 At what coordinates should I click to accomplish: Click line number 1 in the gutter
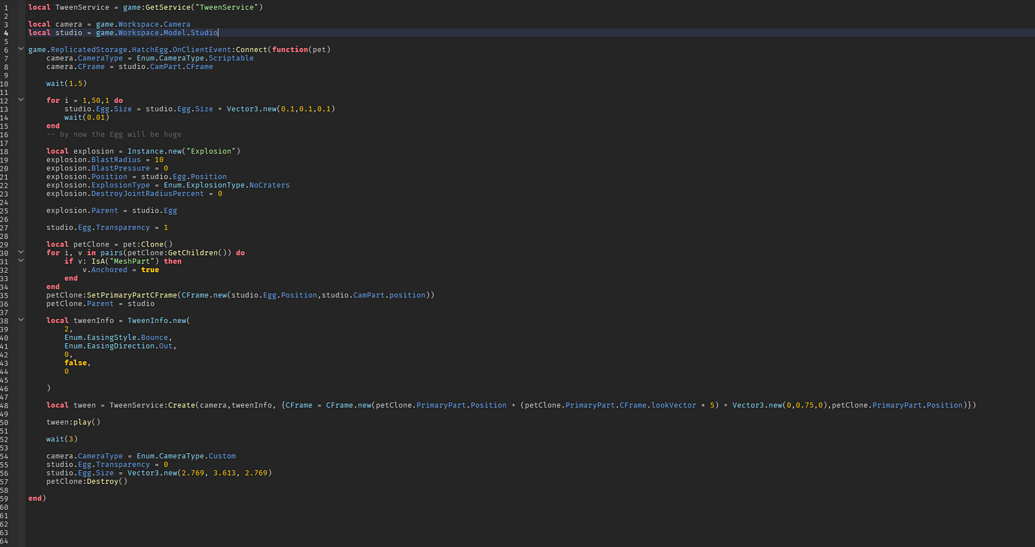click(x=6, y=7)
